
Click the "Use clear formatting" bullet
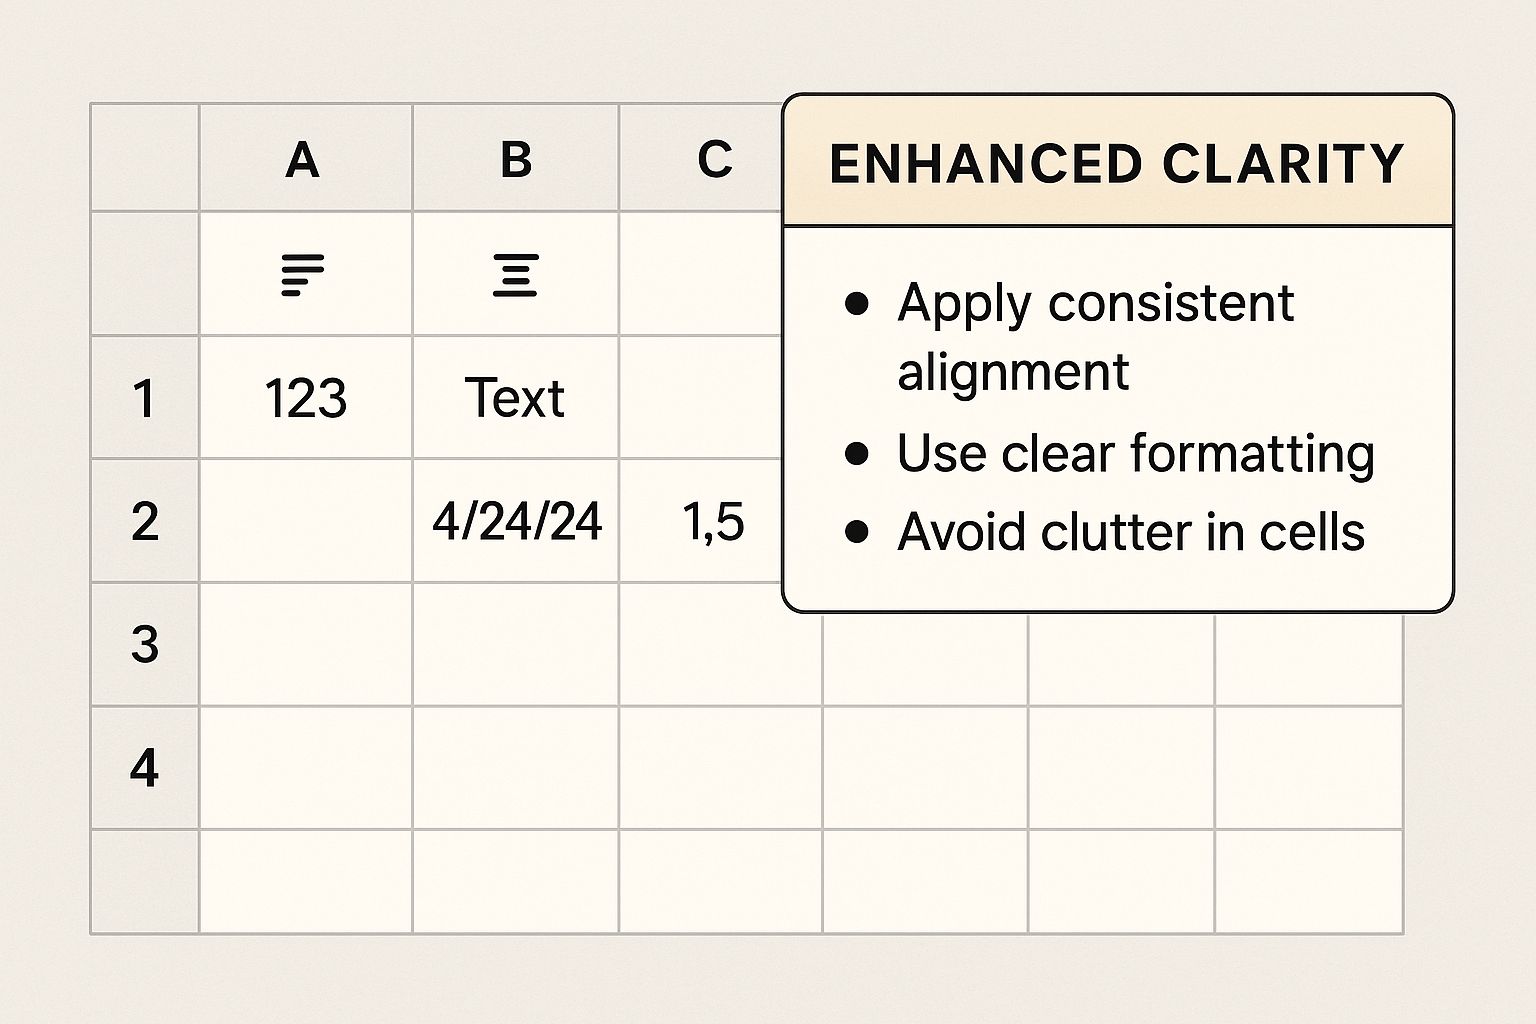(1135, 453)
